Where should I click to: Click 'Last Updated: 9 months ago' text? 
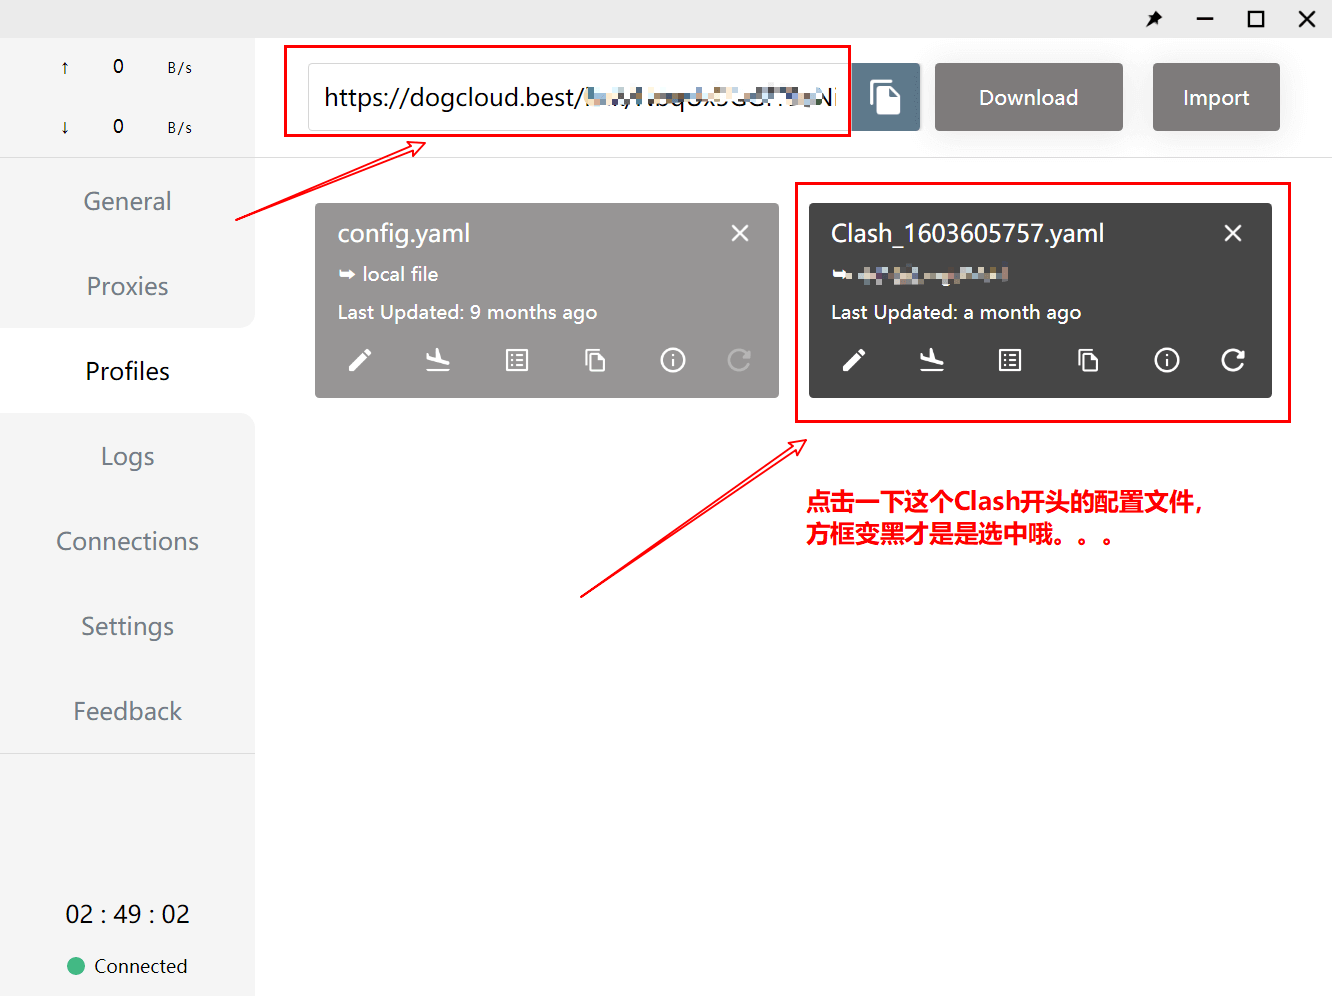(467, 312)
